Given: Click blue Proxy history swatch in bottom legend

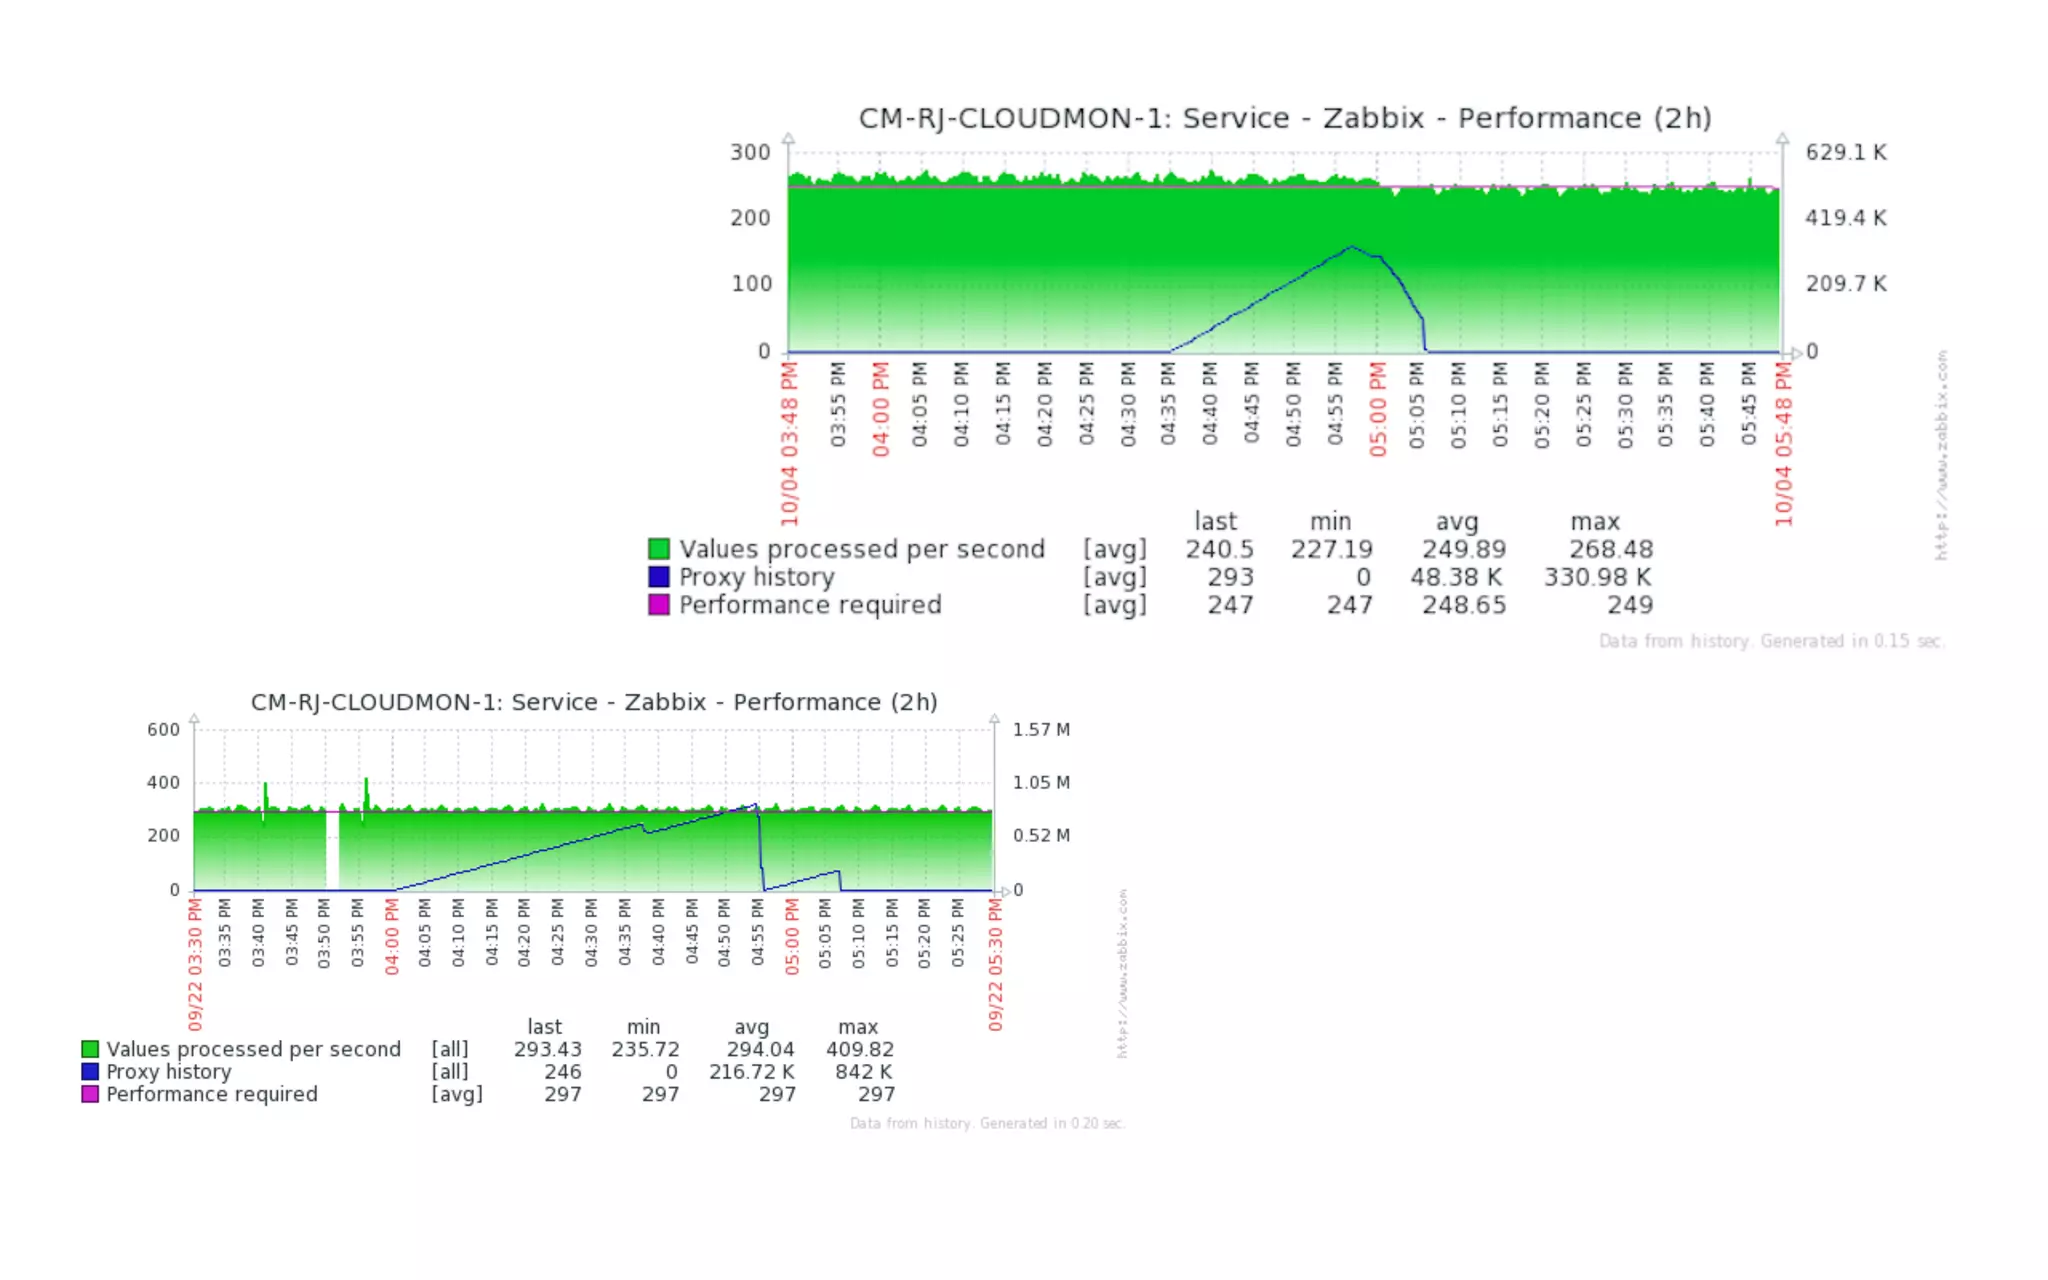Looking at the screenshot, I should pos(90,1071).
